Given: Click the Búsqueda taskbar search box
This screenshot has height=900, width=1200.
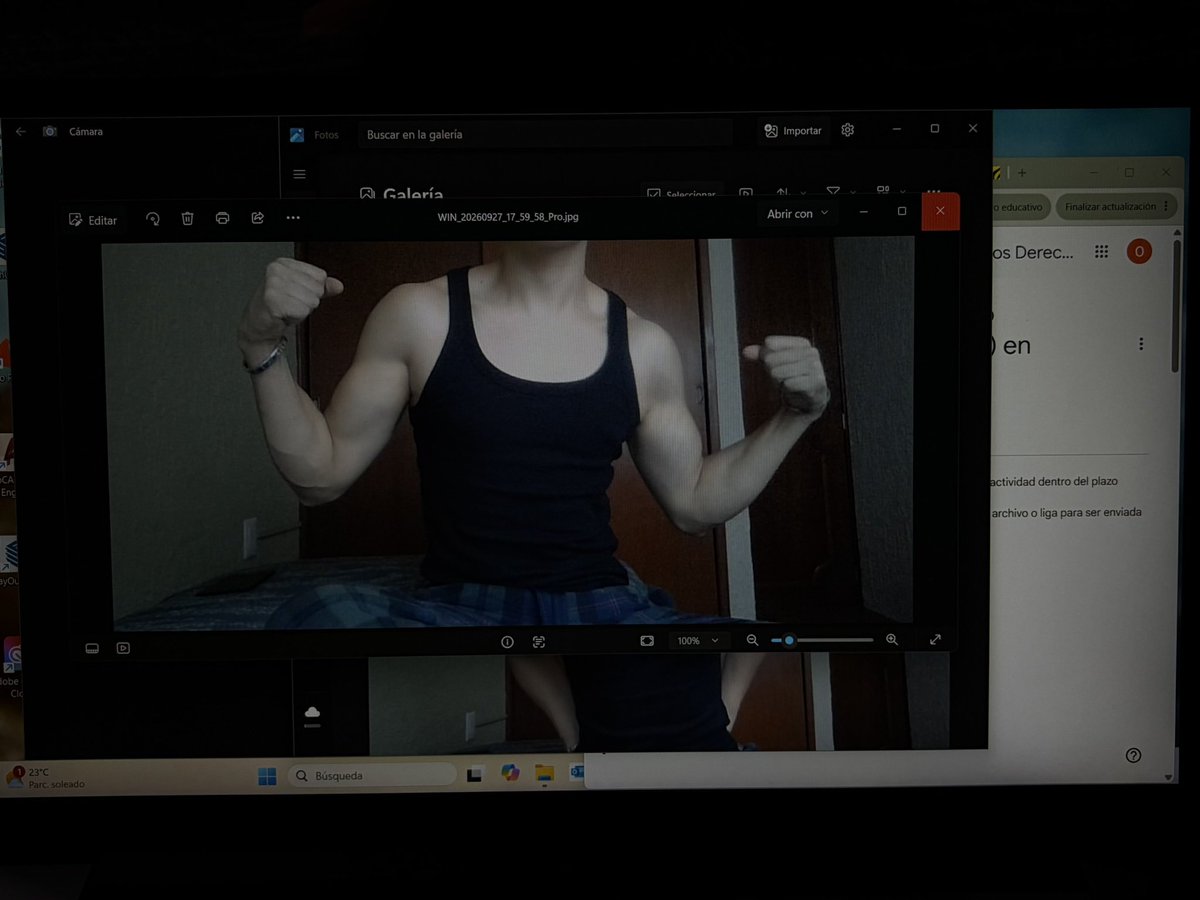Looking at the screenshot, I should [372, 775].
